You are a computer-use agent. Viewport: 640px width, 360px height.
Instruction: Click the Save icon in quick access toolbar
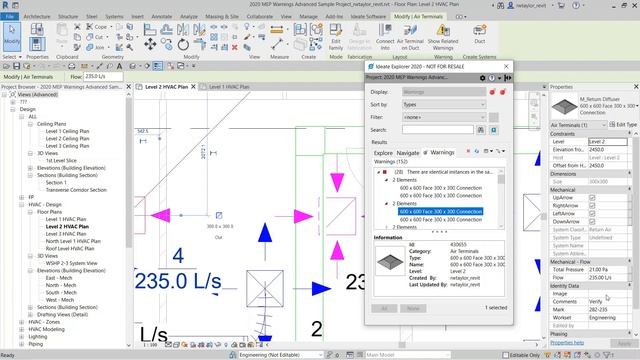[16, 66]
